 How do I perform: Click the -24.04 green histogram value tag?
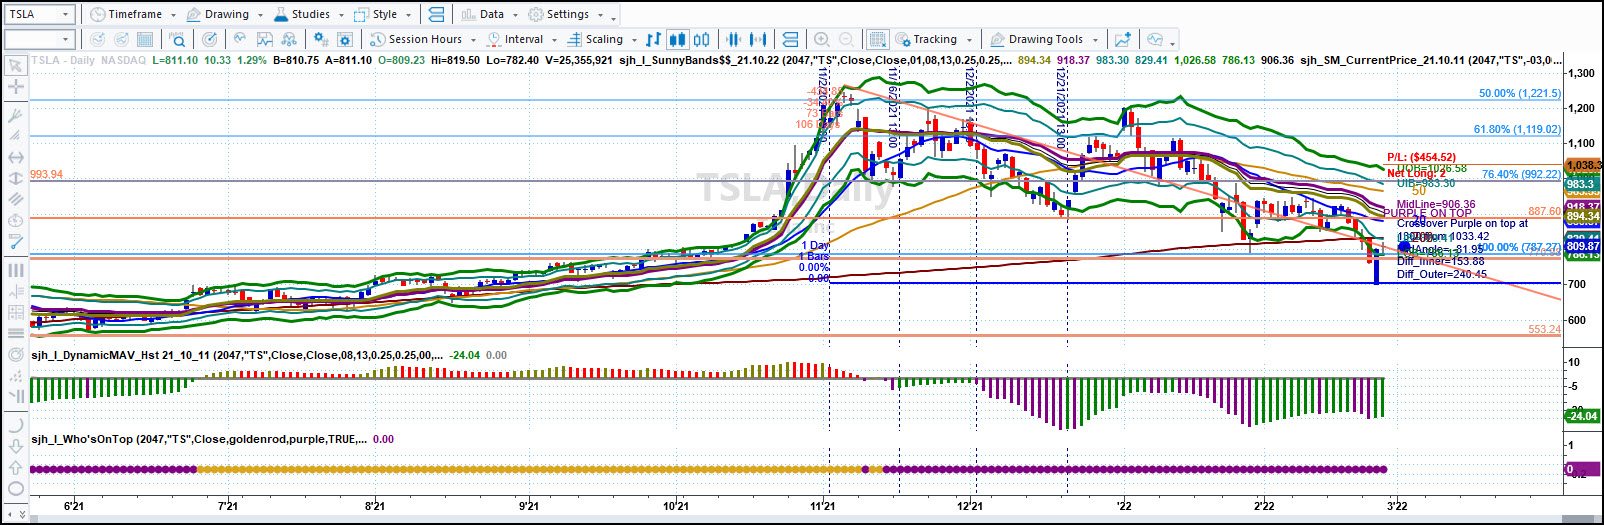pyautogui.click(x=1582, y=416)
